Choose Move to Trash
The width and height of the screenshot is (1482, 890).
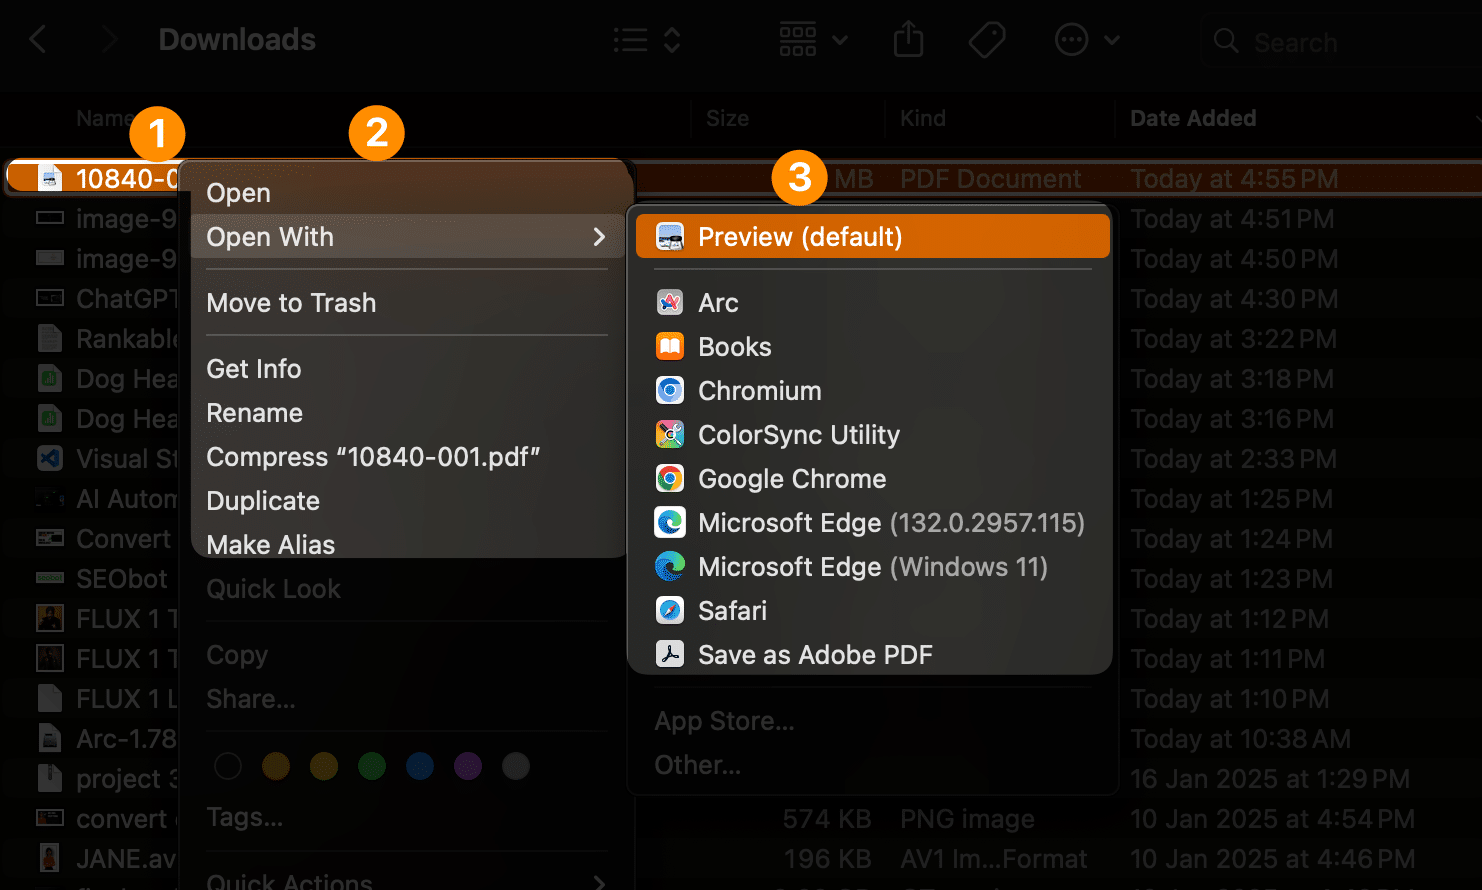point(408,303)
